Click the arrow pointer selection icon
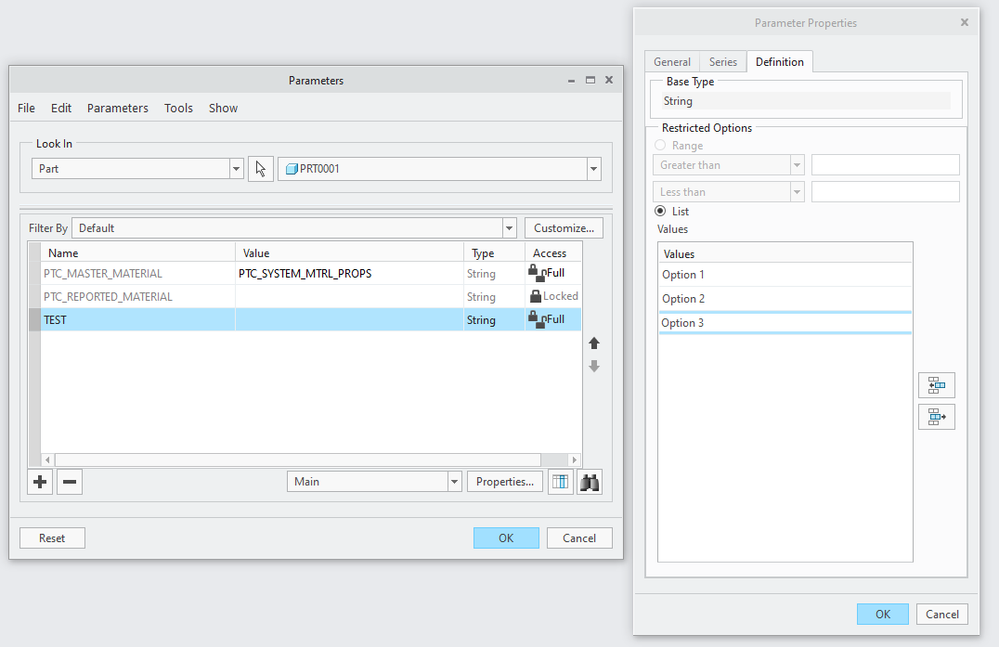The height and width of the screenshot is (647, 999). (261, 169)
